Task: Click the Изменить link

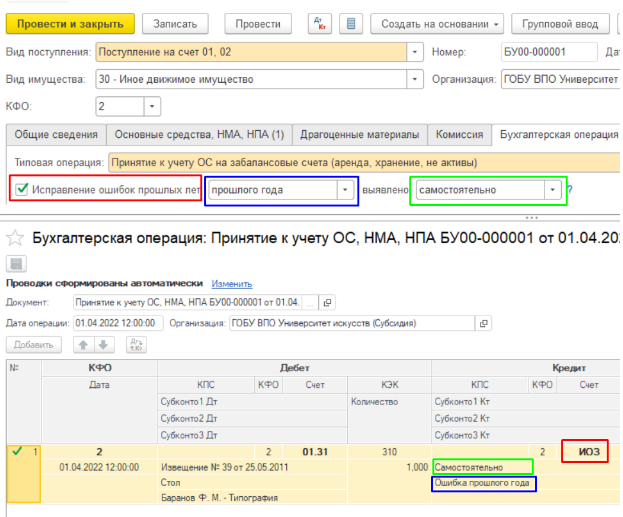Action: tap(232, 284)
